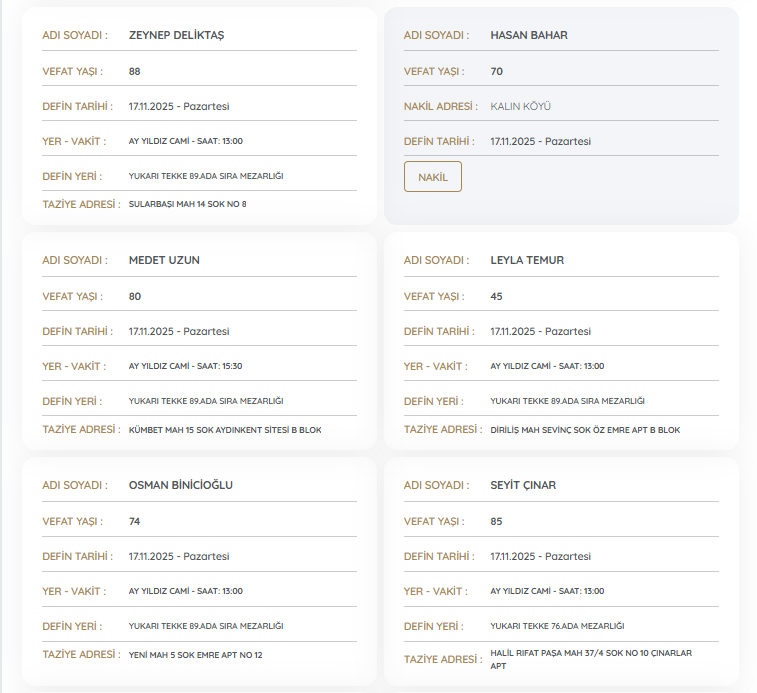
Task: Click the NAKİL button
Action: tap(432, 177)
